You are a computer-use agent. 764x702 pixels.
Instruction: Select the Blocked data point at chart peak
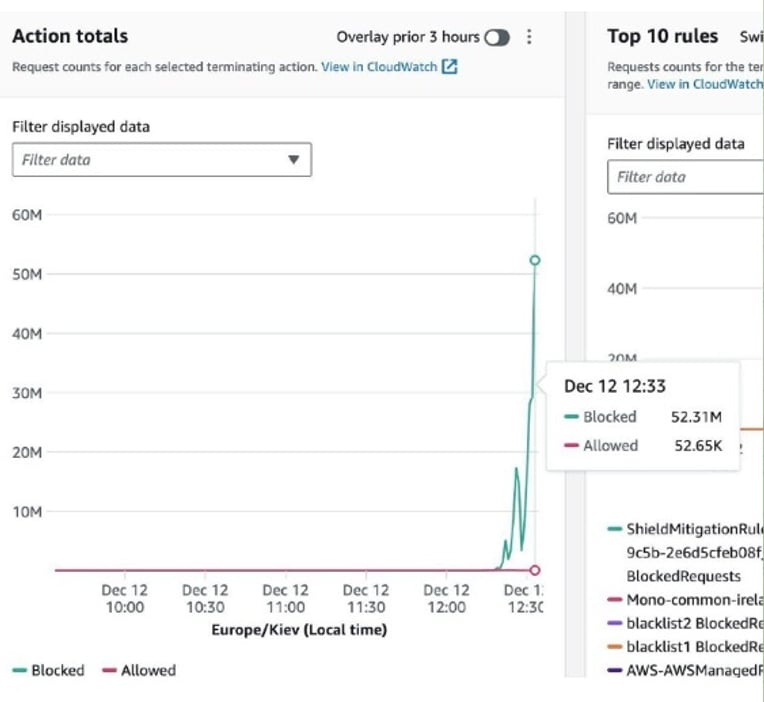pyautogui.click(x=535, y=260)
